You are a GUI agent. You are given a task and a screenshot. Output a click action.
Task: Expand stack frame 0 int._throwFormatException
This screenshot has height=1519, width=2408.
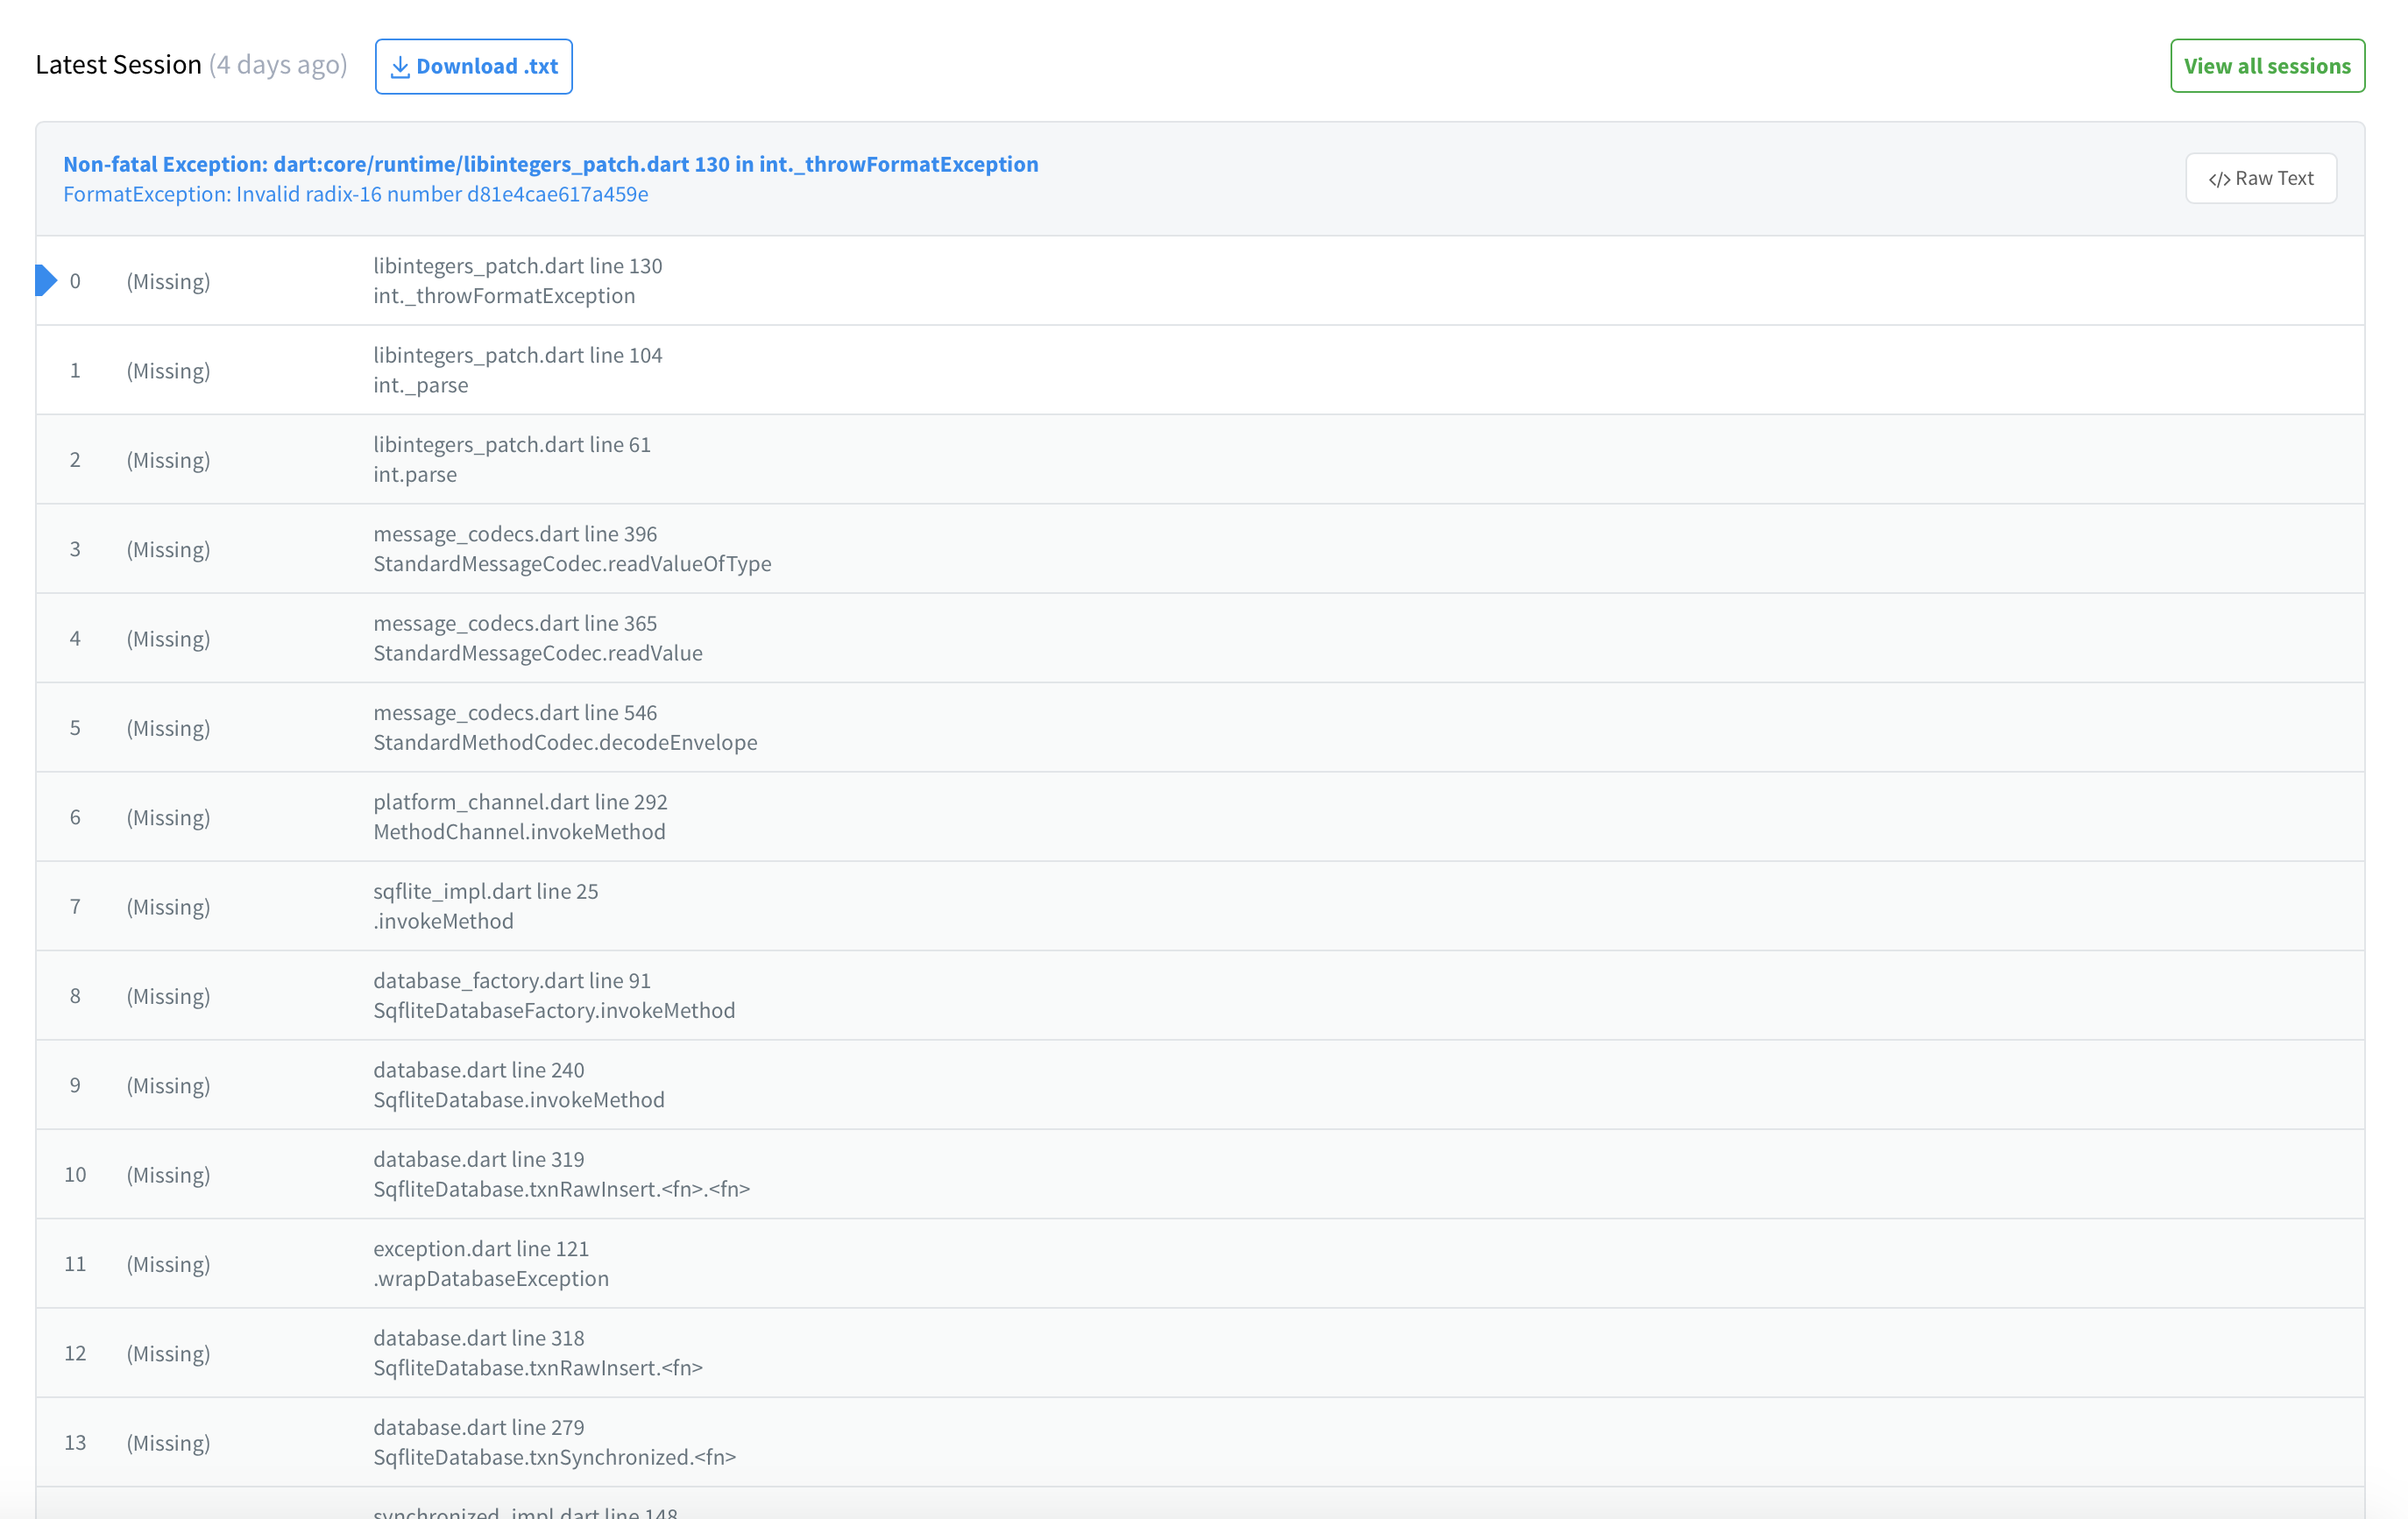click(x=700, y=281)
